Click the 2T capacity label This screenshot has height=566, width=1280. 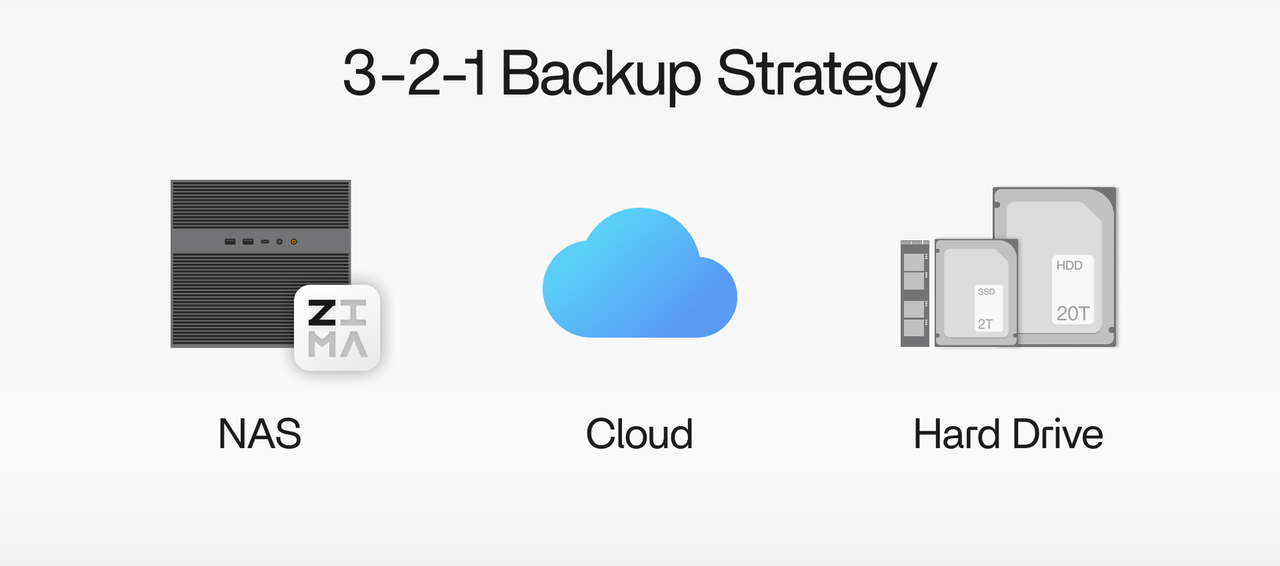[x=986, y=324]
